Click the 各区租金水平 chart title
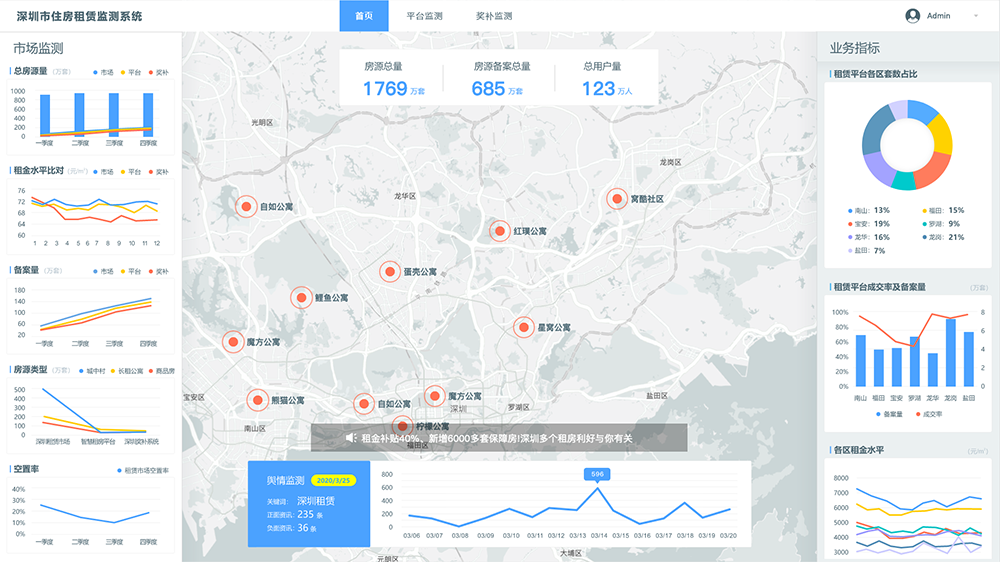The width and height of the screenshot is (1000, 562). [858, 450]
